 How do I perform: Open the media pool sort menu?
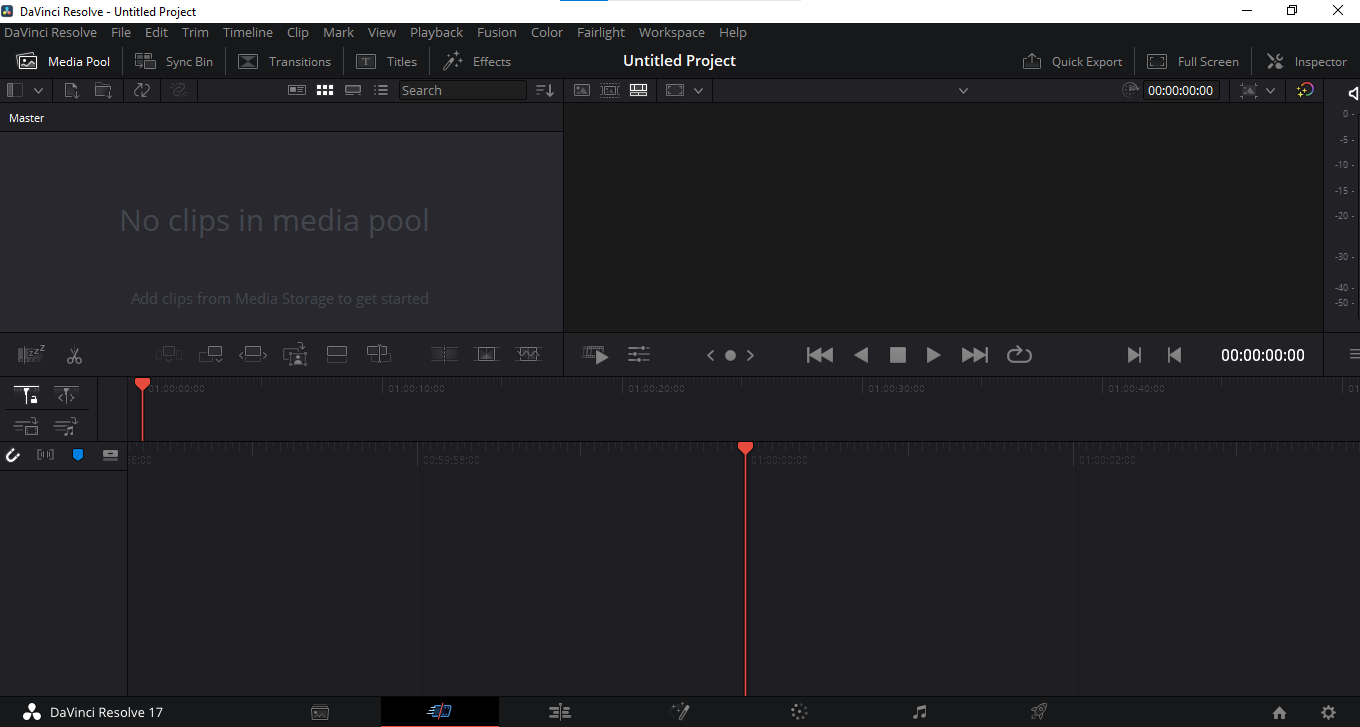(544, 90)
